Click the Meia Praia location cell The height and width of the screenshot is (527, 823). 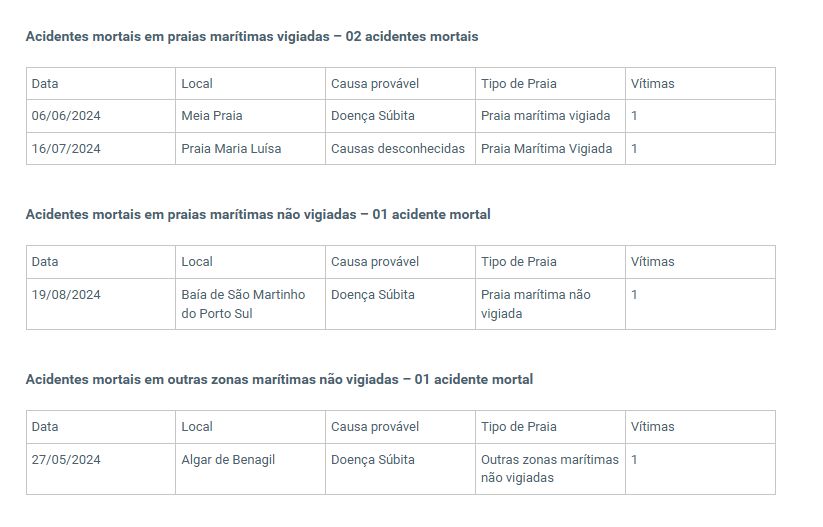(250, 116)
